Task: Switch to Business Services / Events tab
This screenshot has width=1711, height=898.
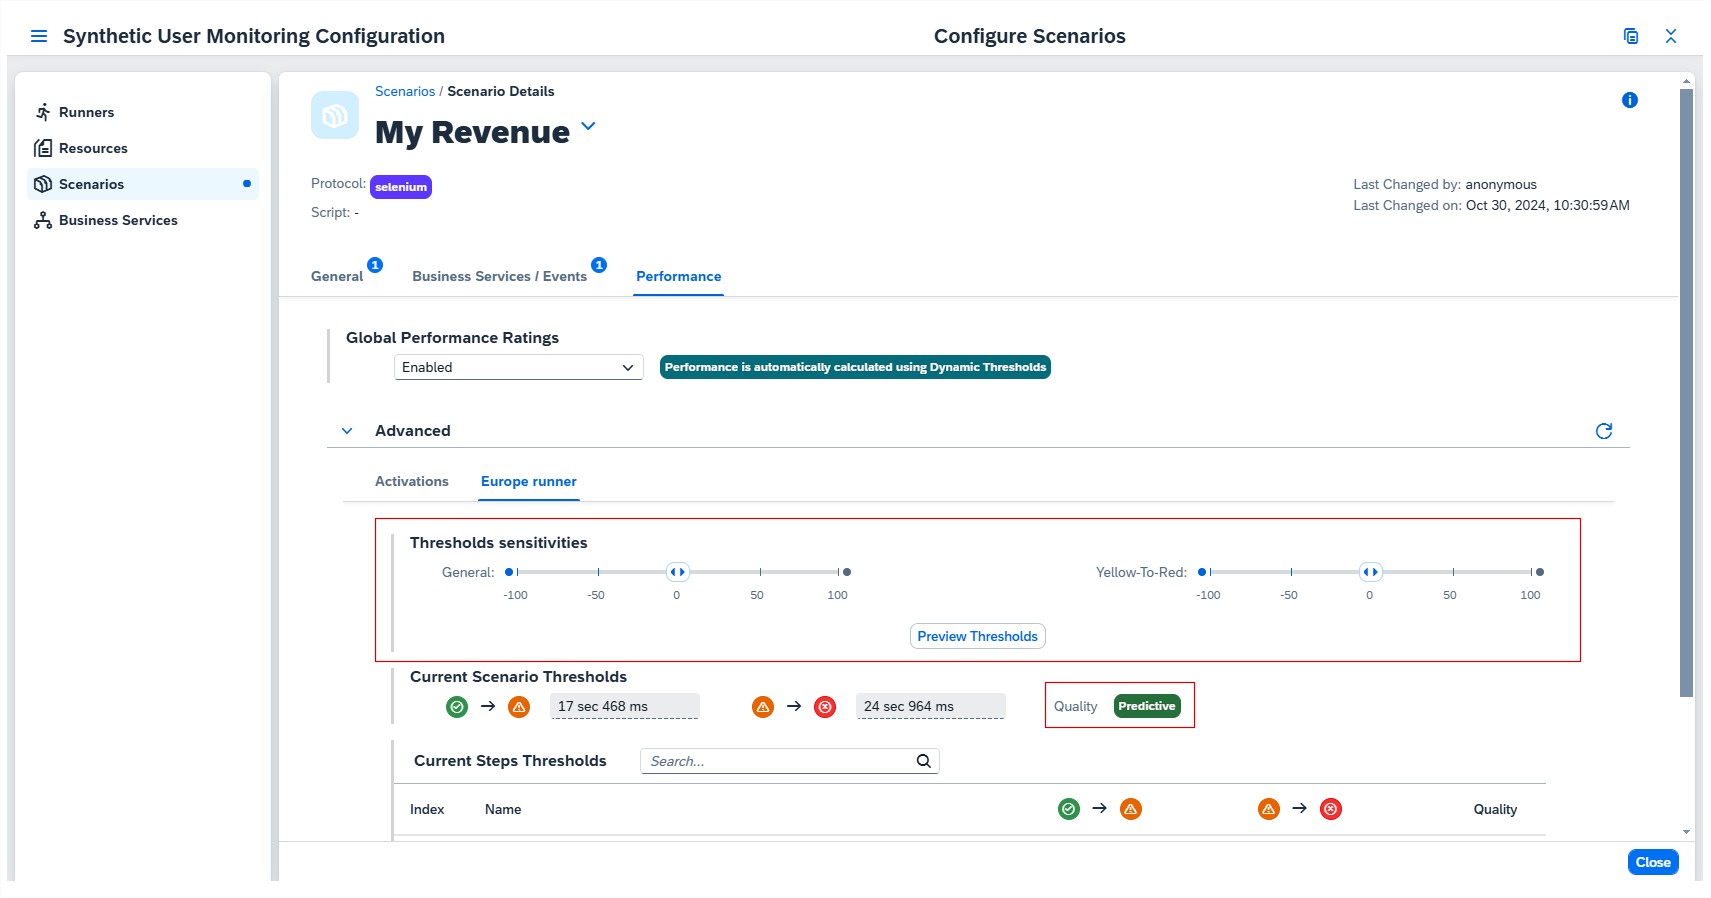Action: click(x=499, y=276)
